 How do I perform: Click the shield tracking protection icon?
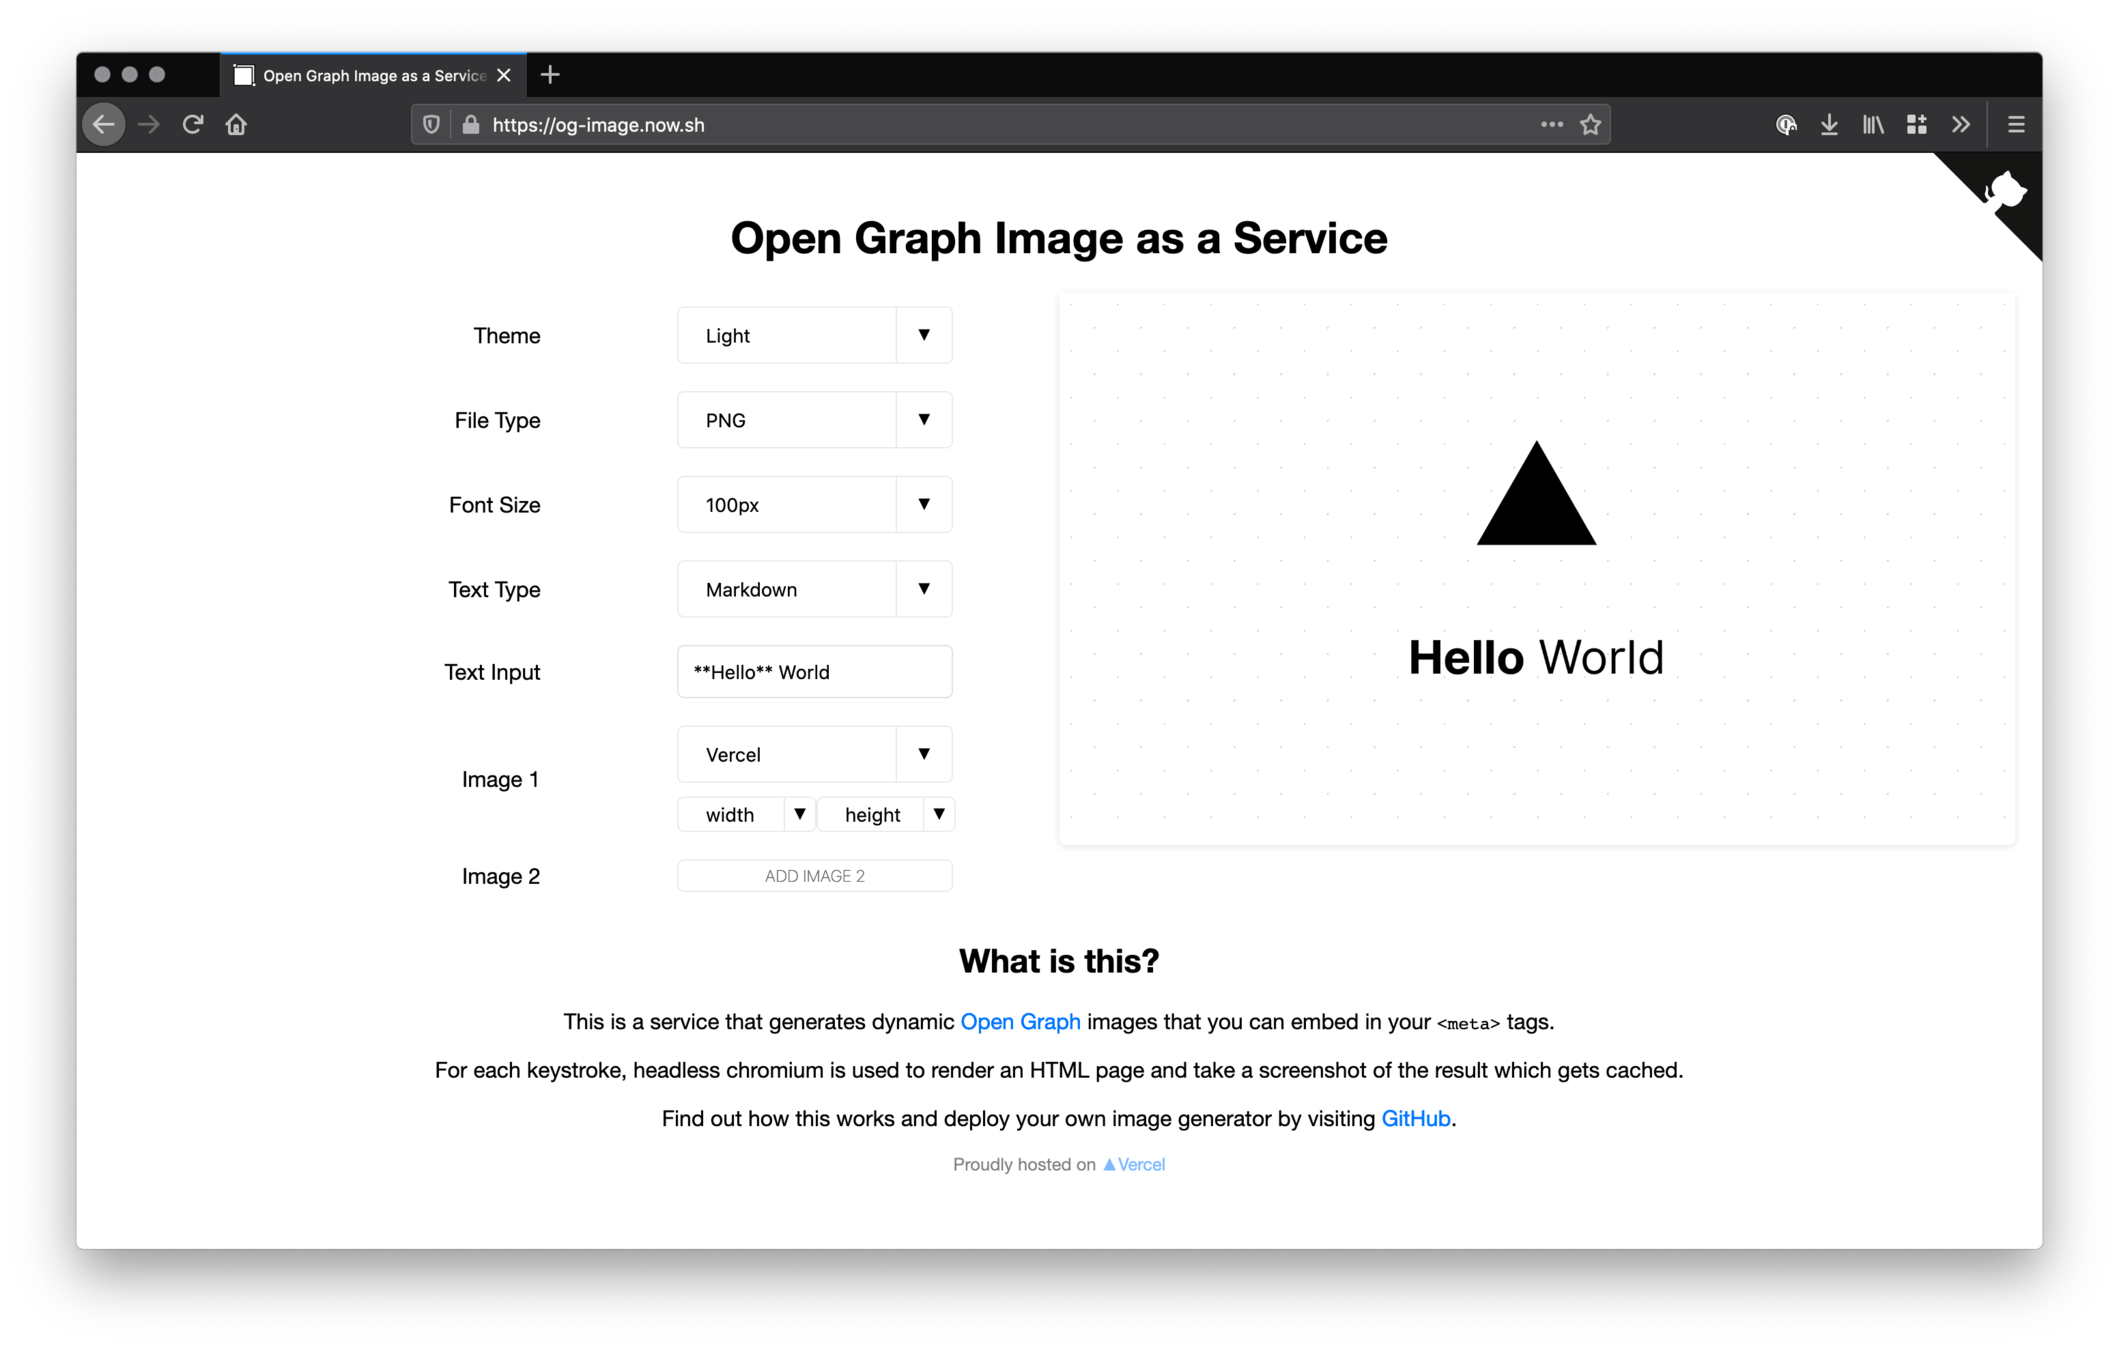click(431, 125)
